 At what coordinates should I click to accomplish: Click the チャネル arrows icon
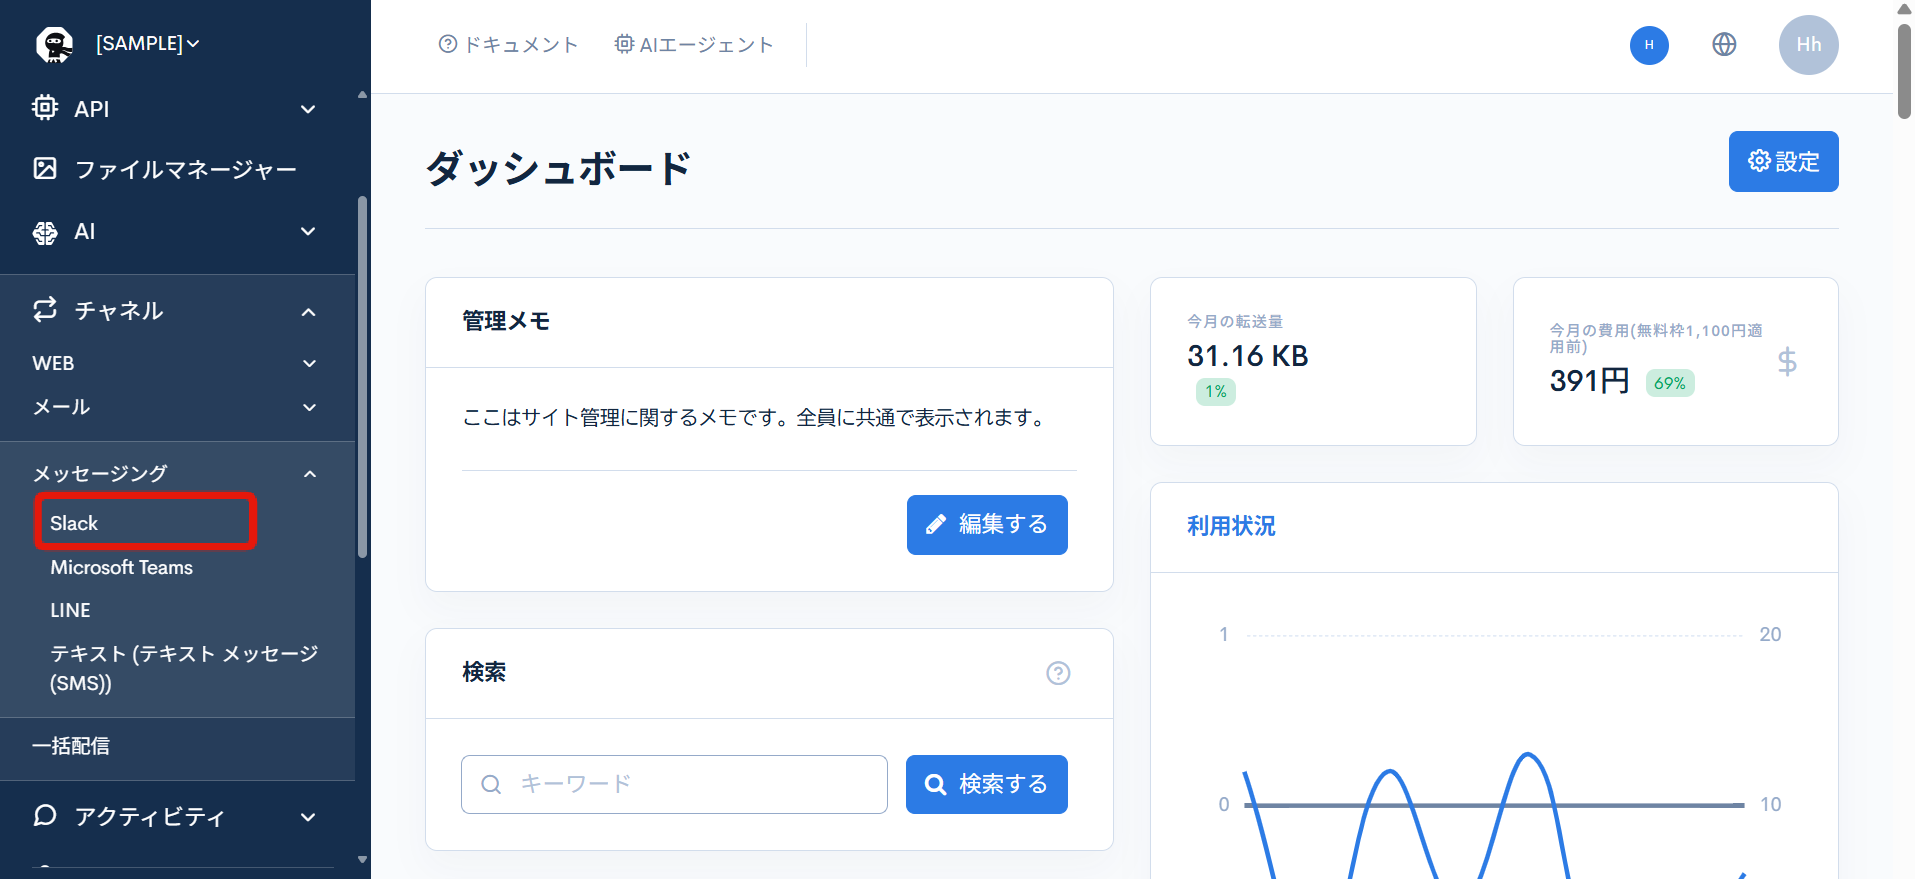click(x=45, y=310)
